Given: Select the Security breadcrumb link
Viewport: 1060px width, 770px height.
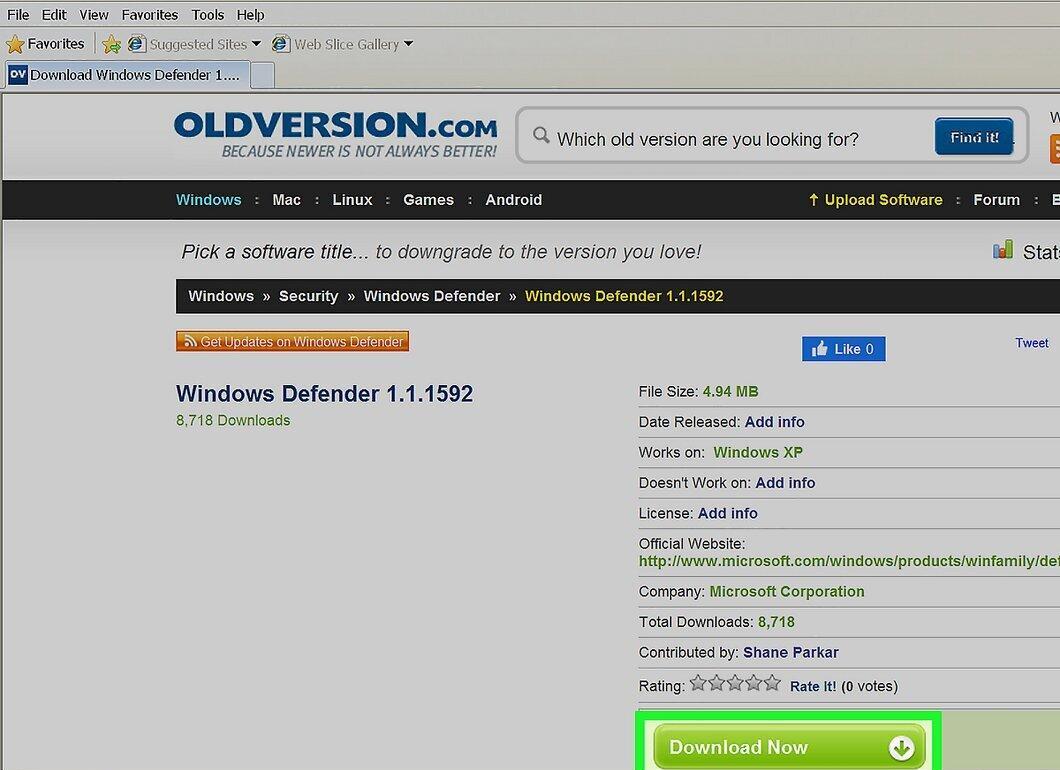Looking at the screenshot, I should point(308,296).
